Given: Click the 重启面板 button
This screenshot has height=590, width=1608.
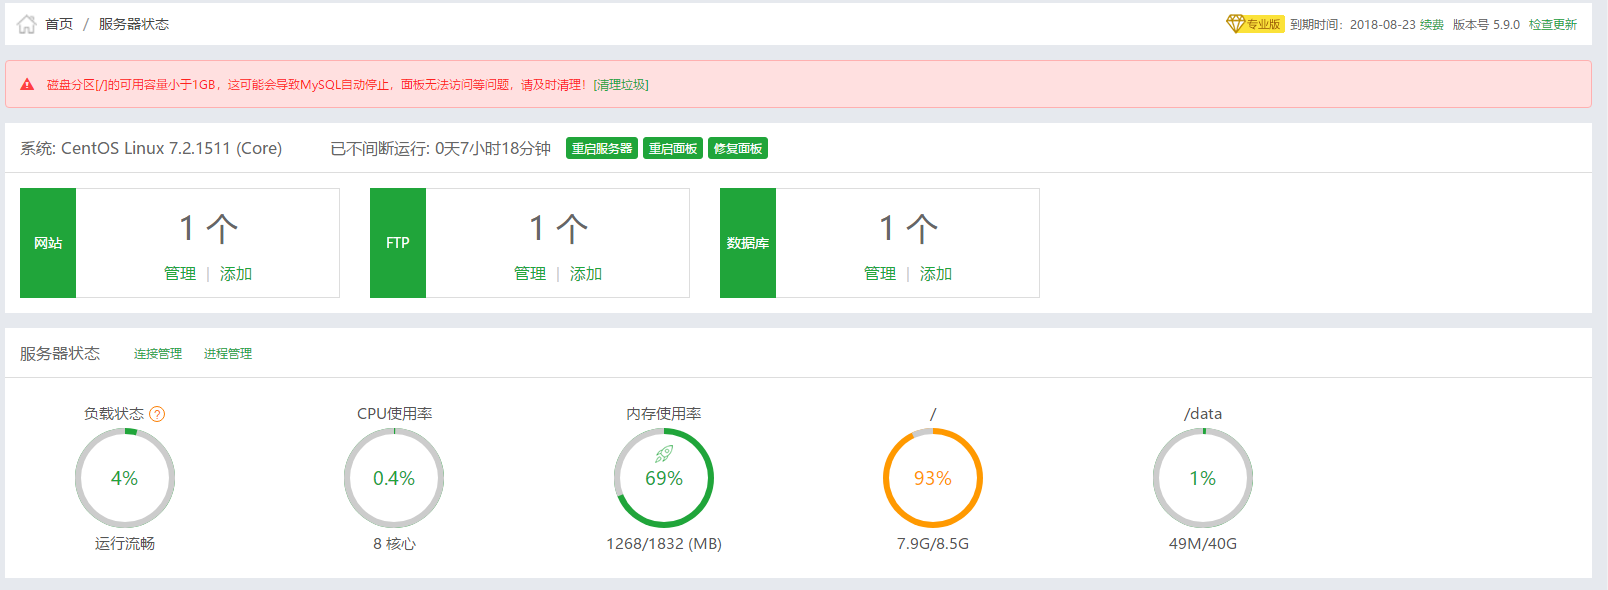Looking at the screenshot, I should [673, 148].
